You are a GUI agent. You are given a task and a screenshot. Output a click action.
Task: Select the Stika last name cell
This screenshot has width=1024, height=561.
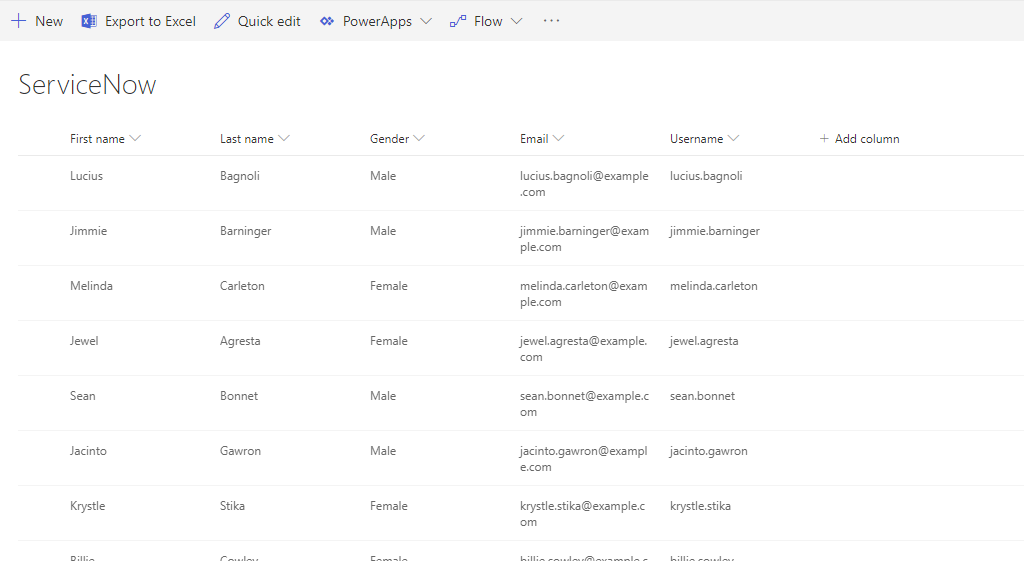232,505
